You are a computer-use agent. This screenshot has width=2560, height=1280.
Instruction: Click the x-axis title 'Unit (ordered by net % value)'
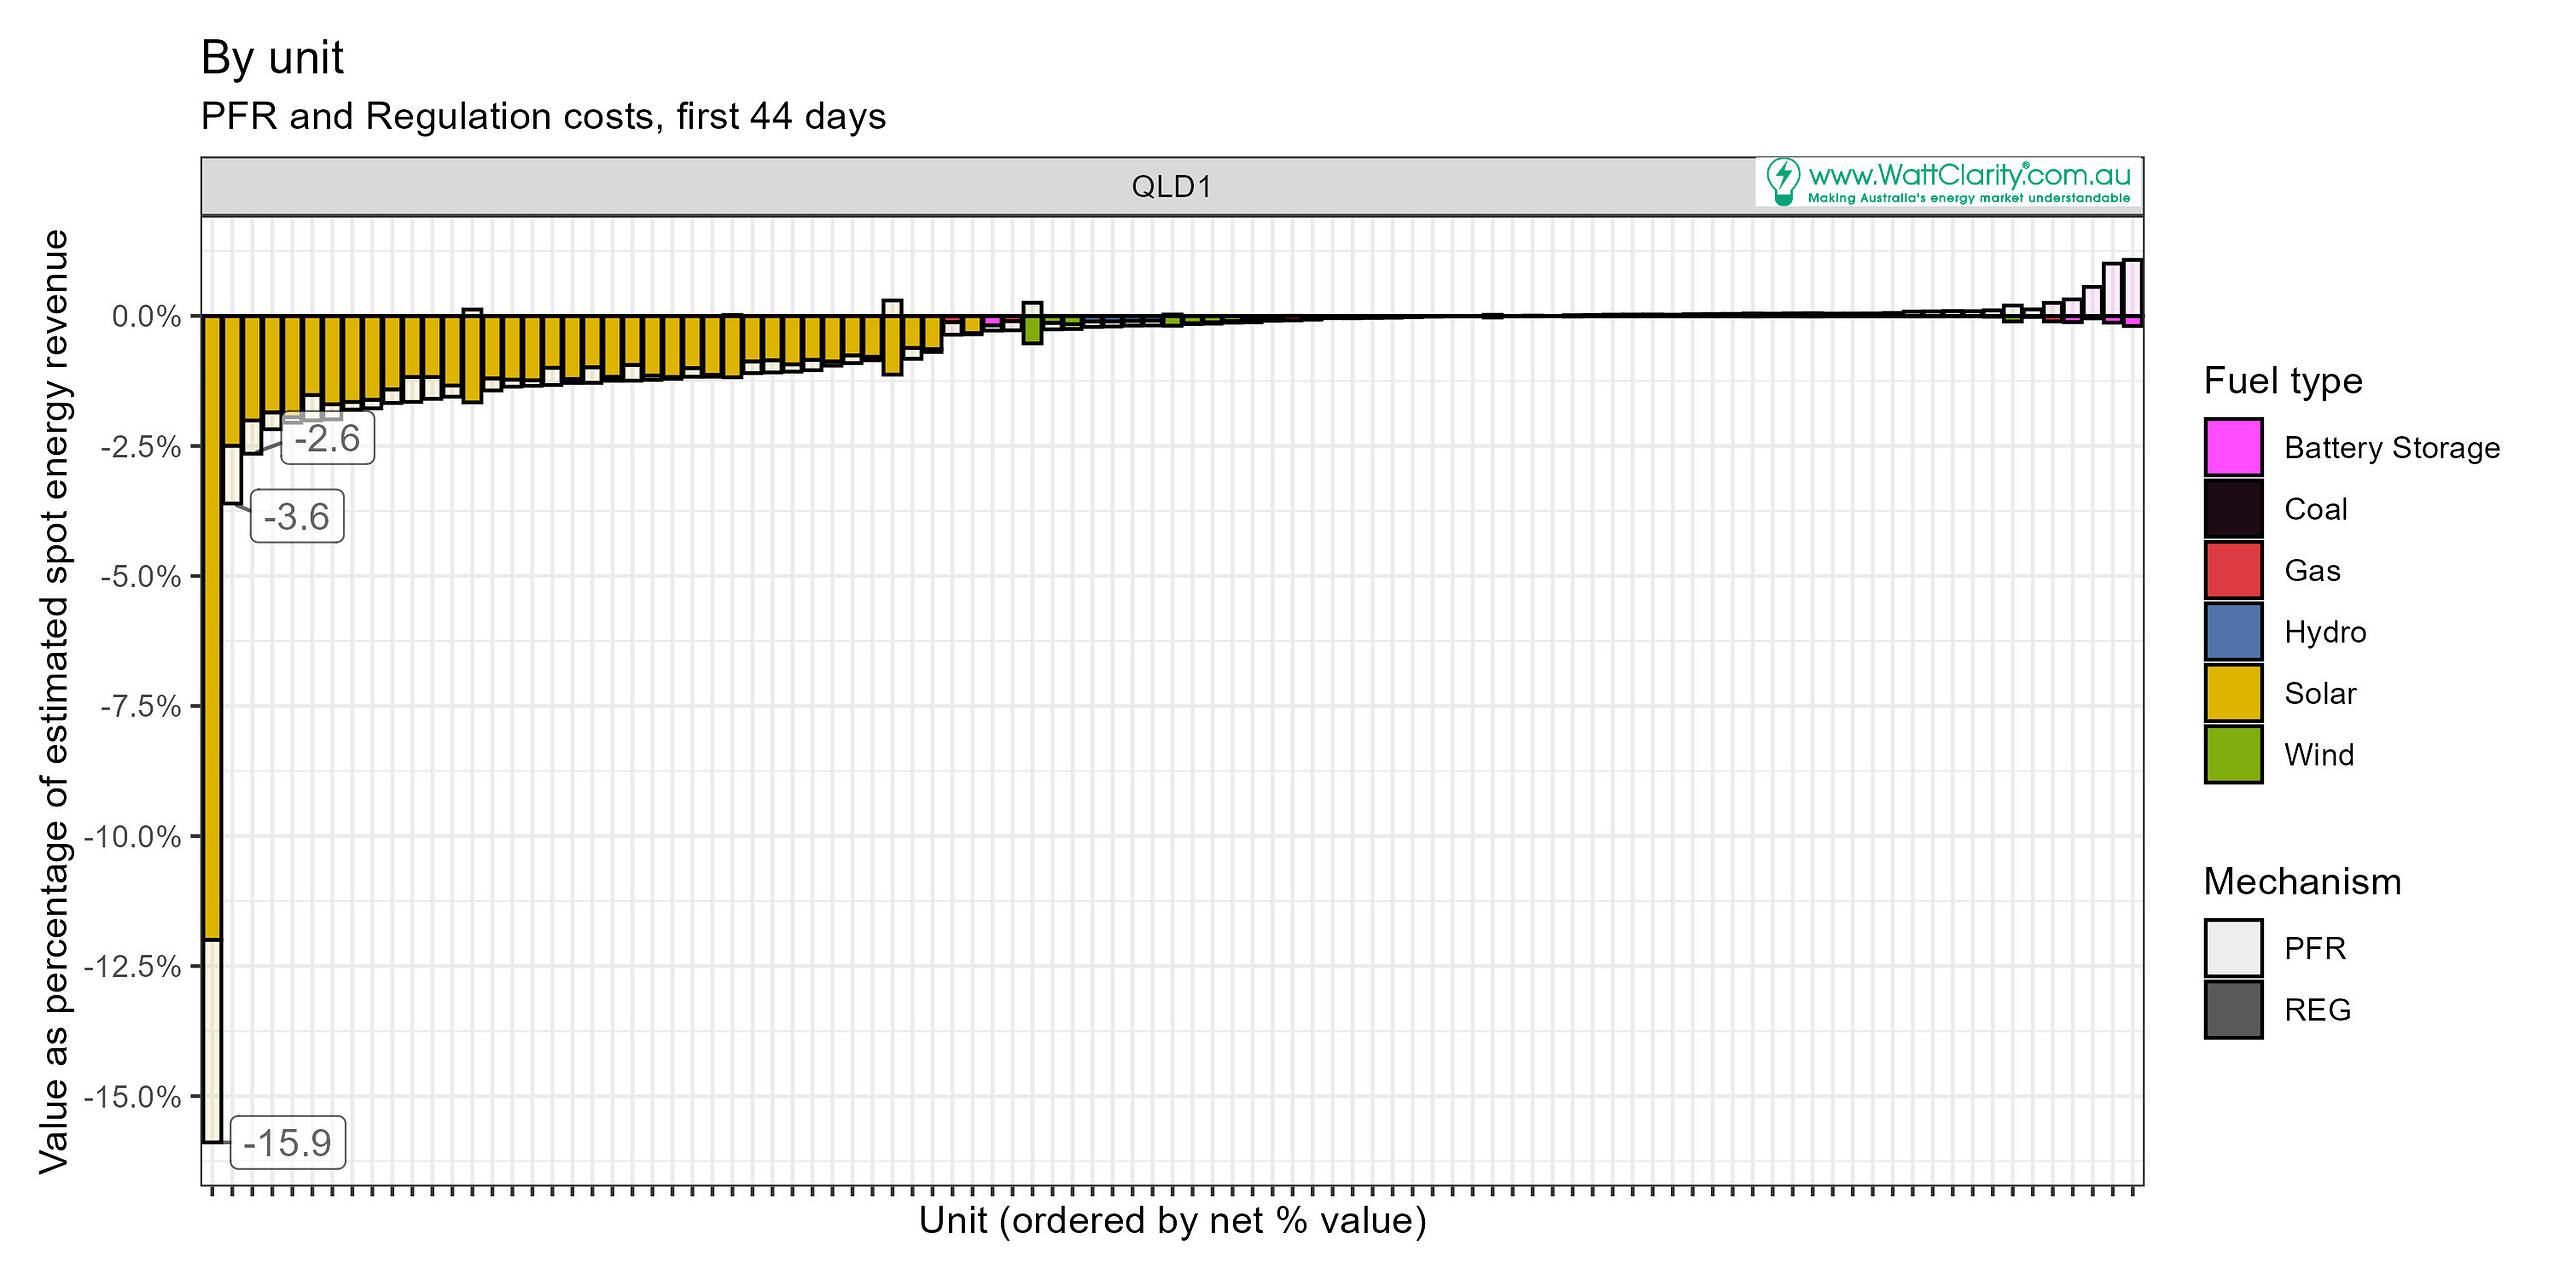[1172, 1221]
